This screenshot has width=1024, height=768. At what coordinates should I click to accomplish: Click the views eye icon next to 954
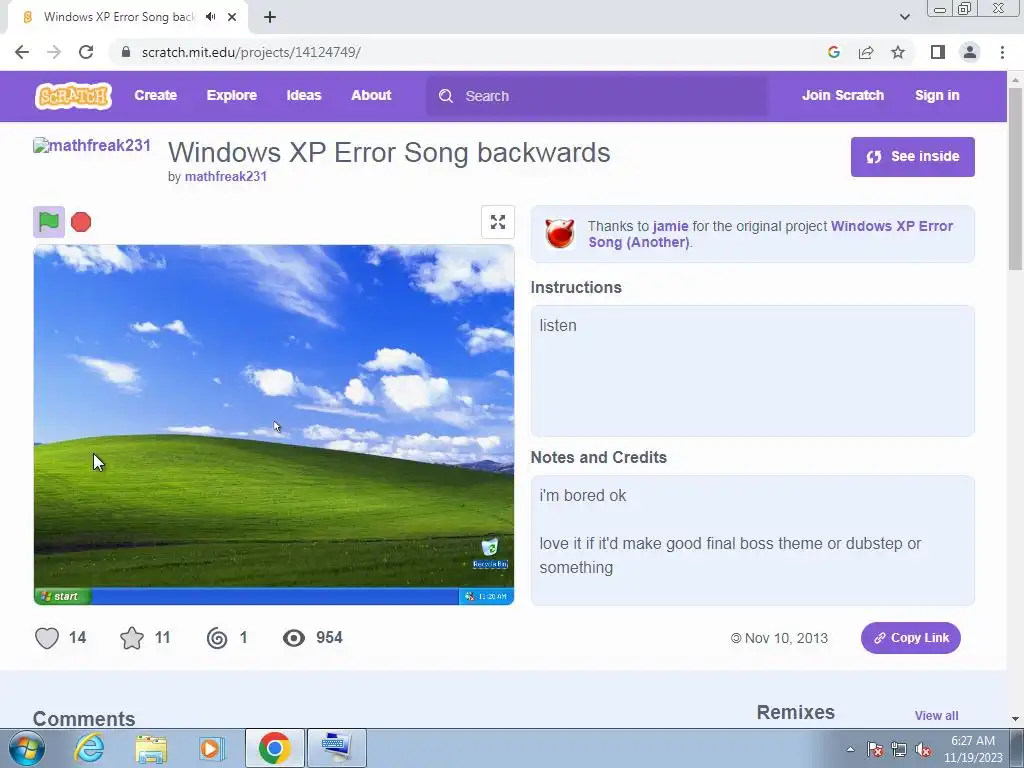point(294,638)
